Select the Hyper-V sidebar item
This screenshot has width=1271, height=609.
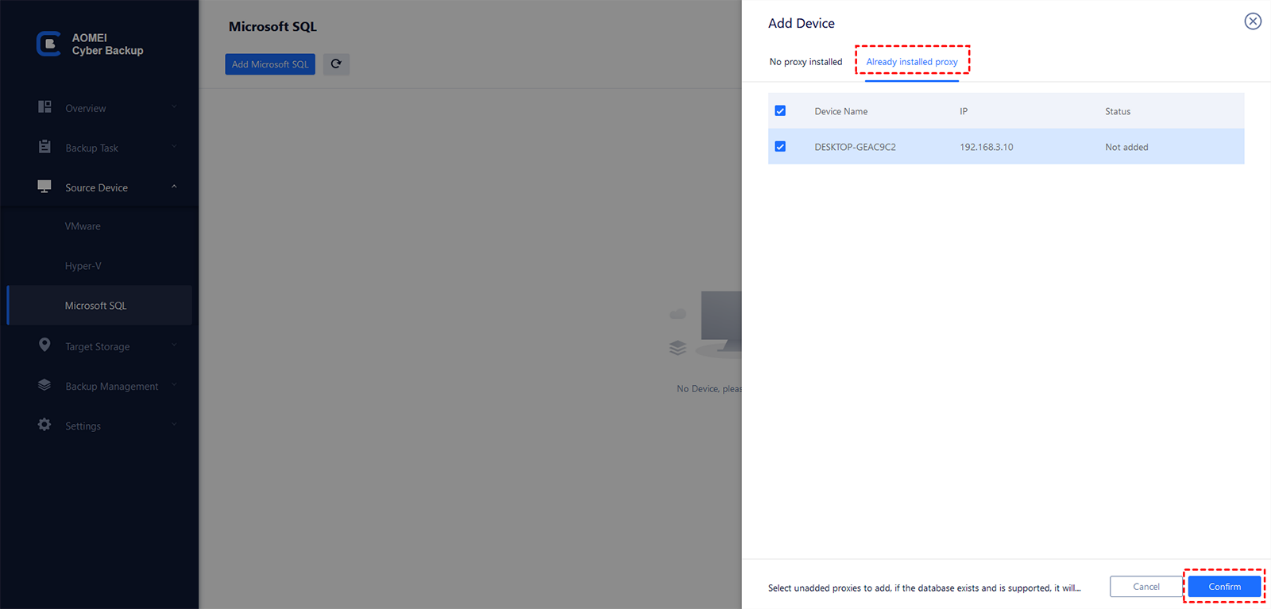point(83,266)
